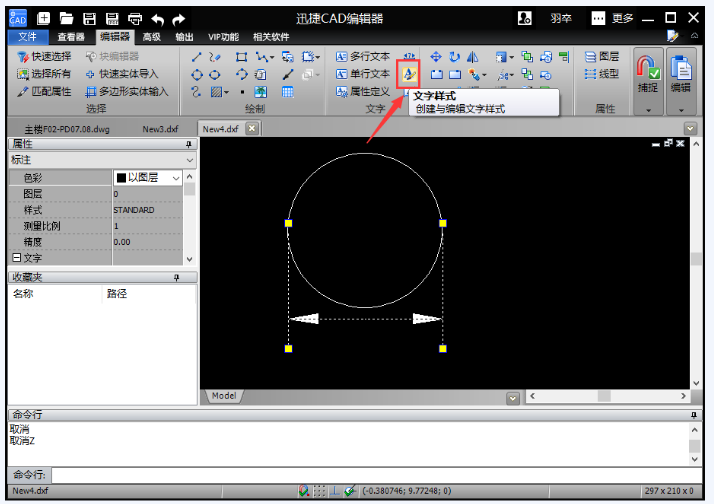Screen dimensions: 714x504
Task: Click the Select All (选择所有) button
Action: pos(44,74)
